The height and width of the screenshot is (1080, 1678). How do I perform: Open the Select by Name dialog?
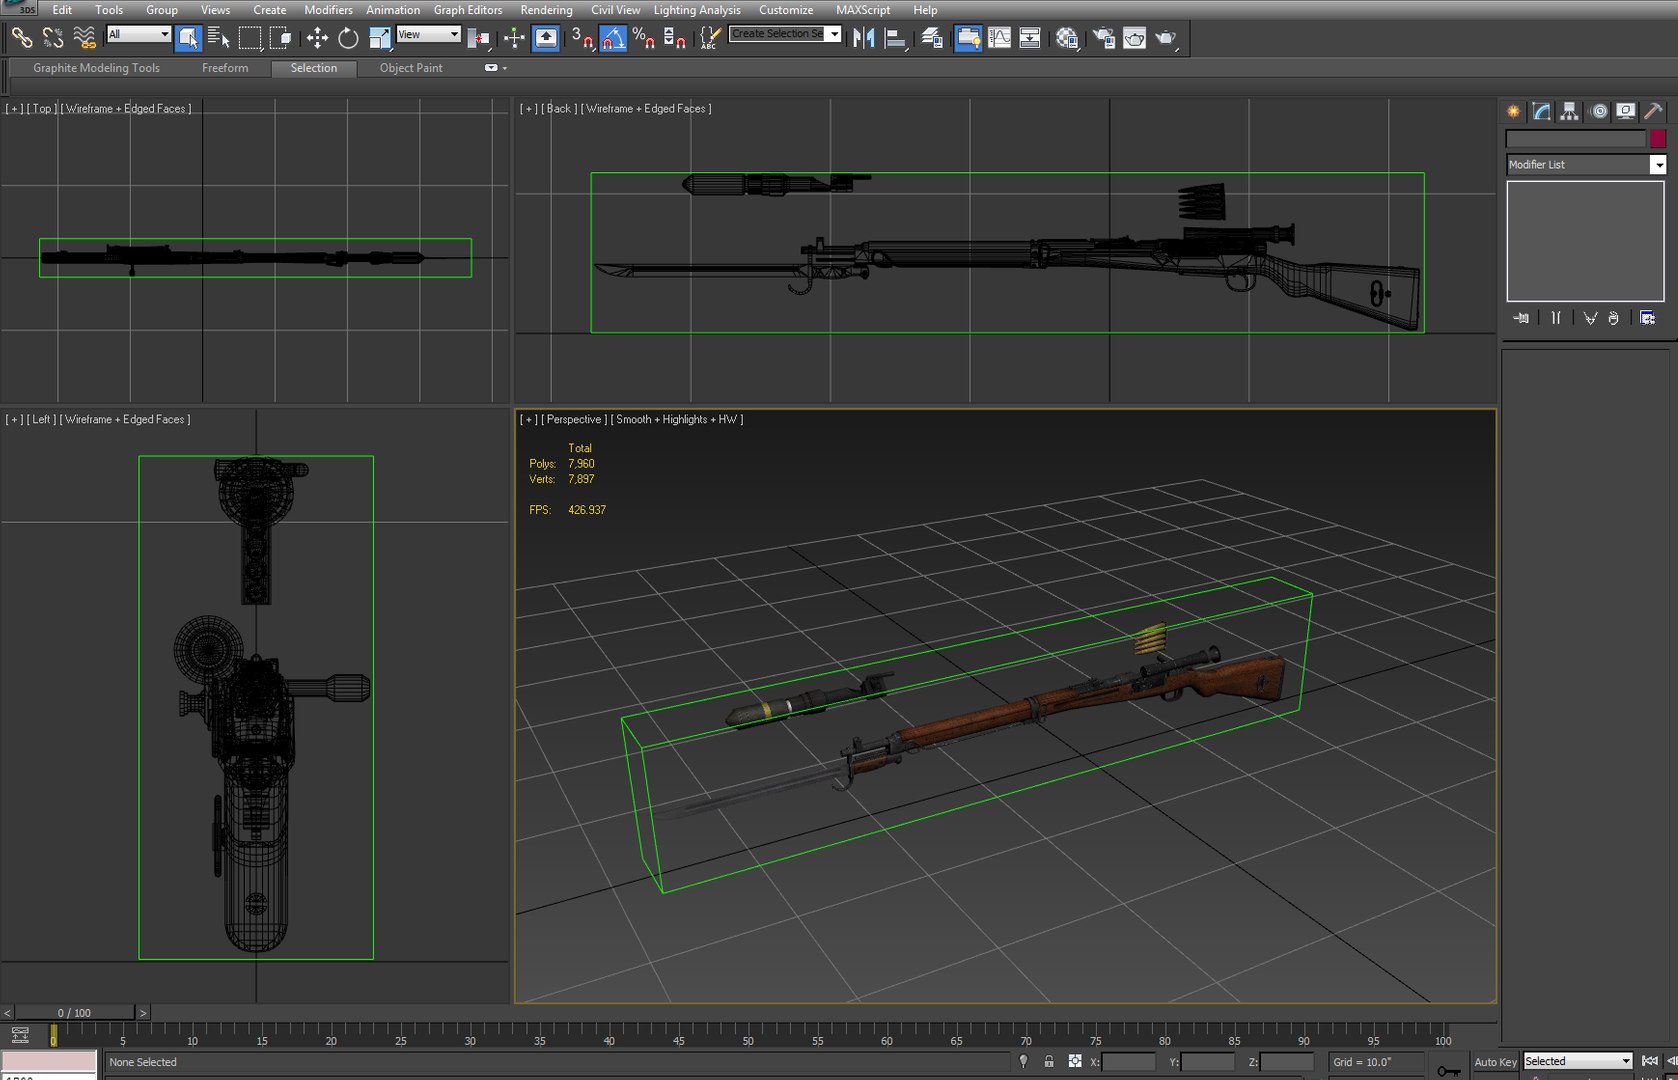pyautogui.click(x=219, y=38)
